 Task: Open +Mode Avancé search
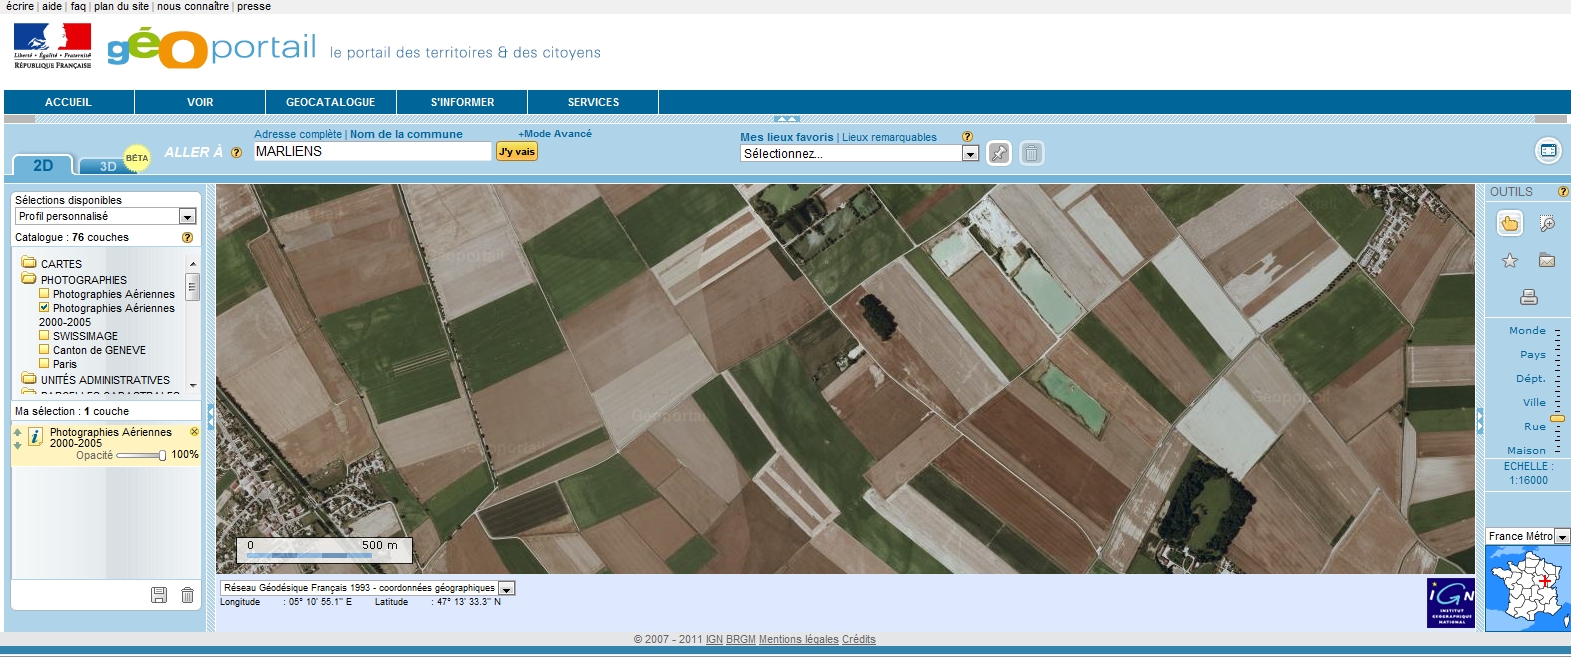pyautogui.click(x=555, y=133)
